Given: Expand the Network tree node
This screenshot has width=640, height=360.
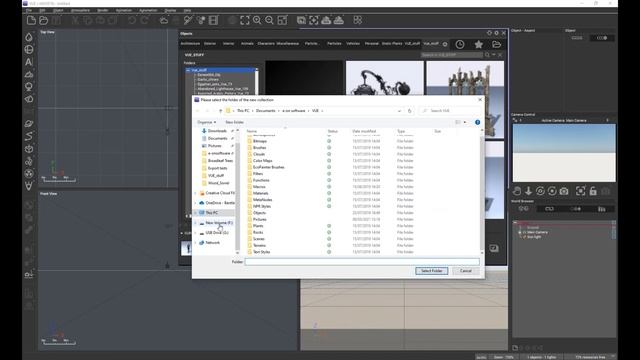Looking at the screenshot, I should pyautogui.click(x=196, y=242).
